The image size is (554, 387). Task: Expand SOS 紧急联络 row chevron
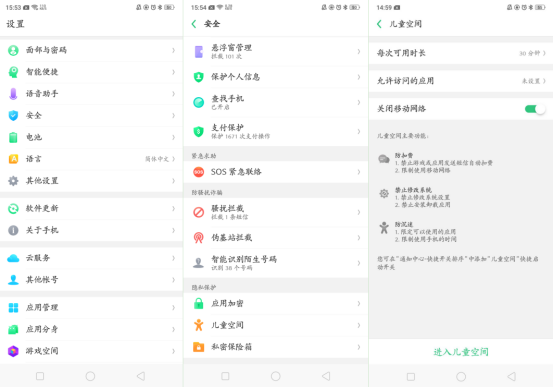coord(359,172)
